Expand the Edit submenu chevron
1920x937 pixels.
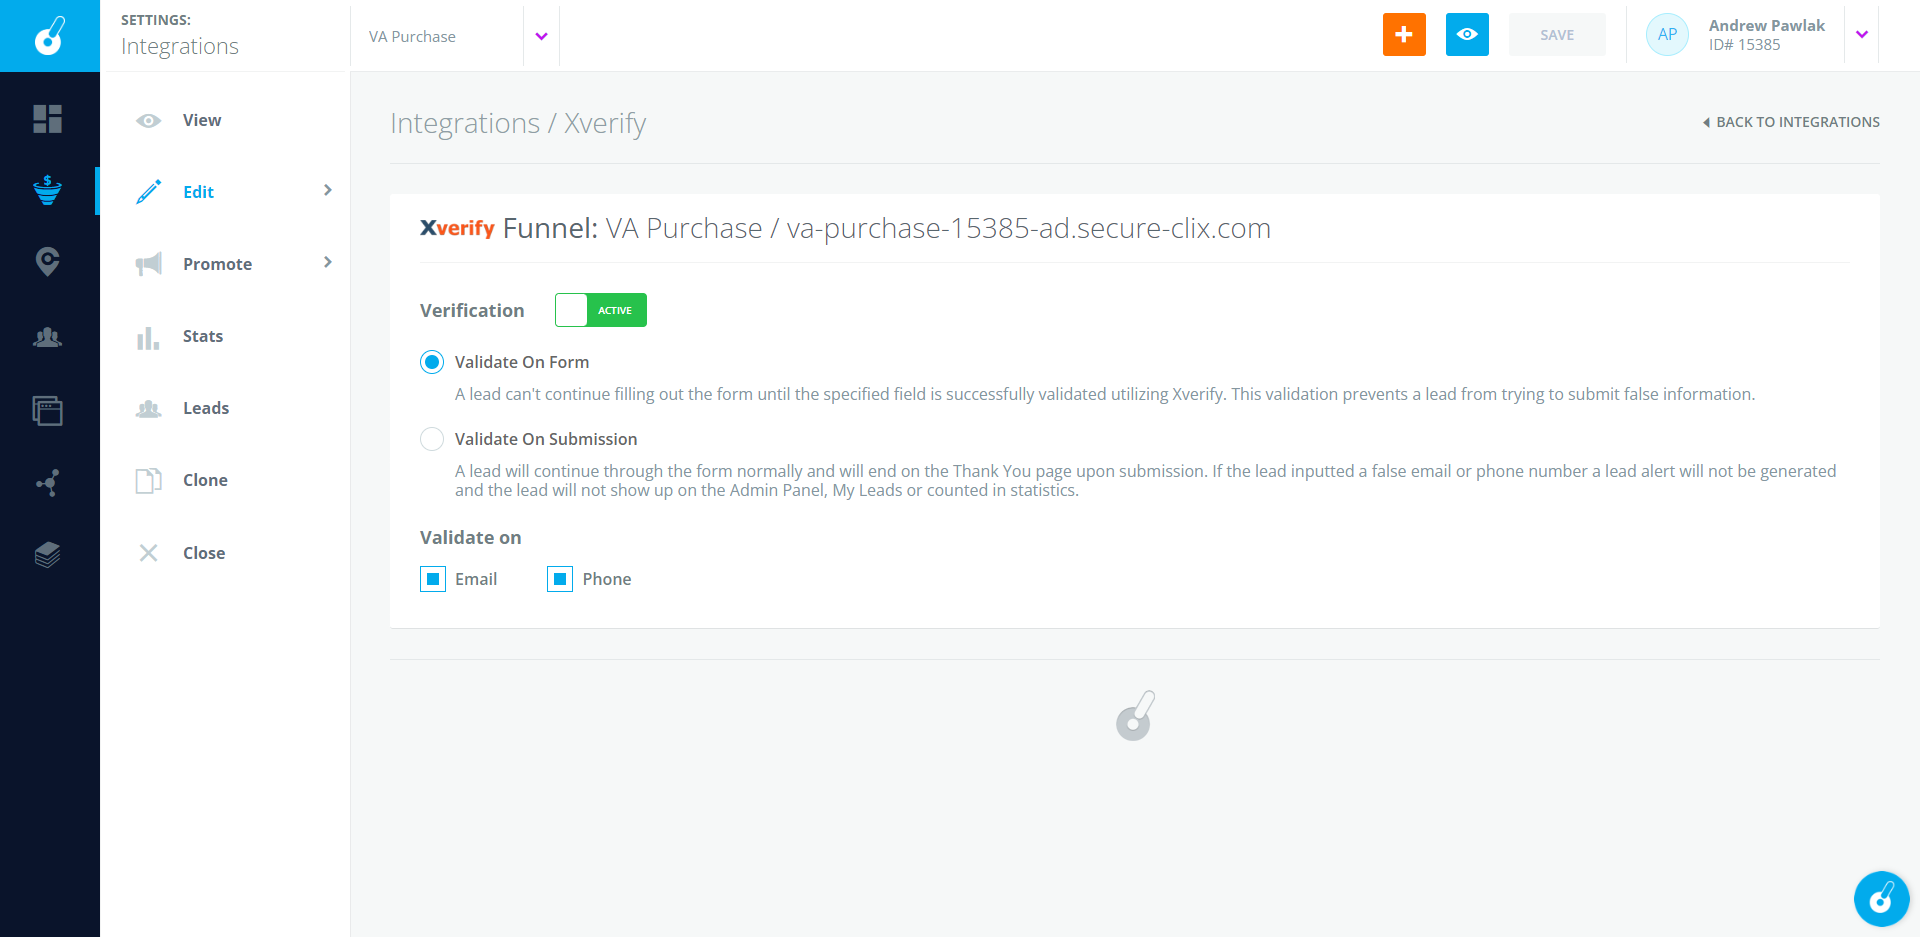point(328,190)
